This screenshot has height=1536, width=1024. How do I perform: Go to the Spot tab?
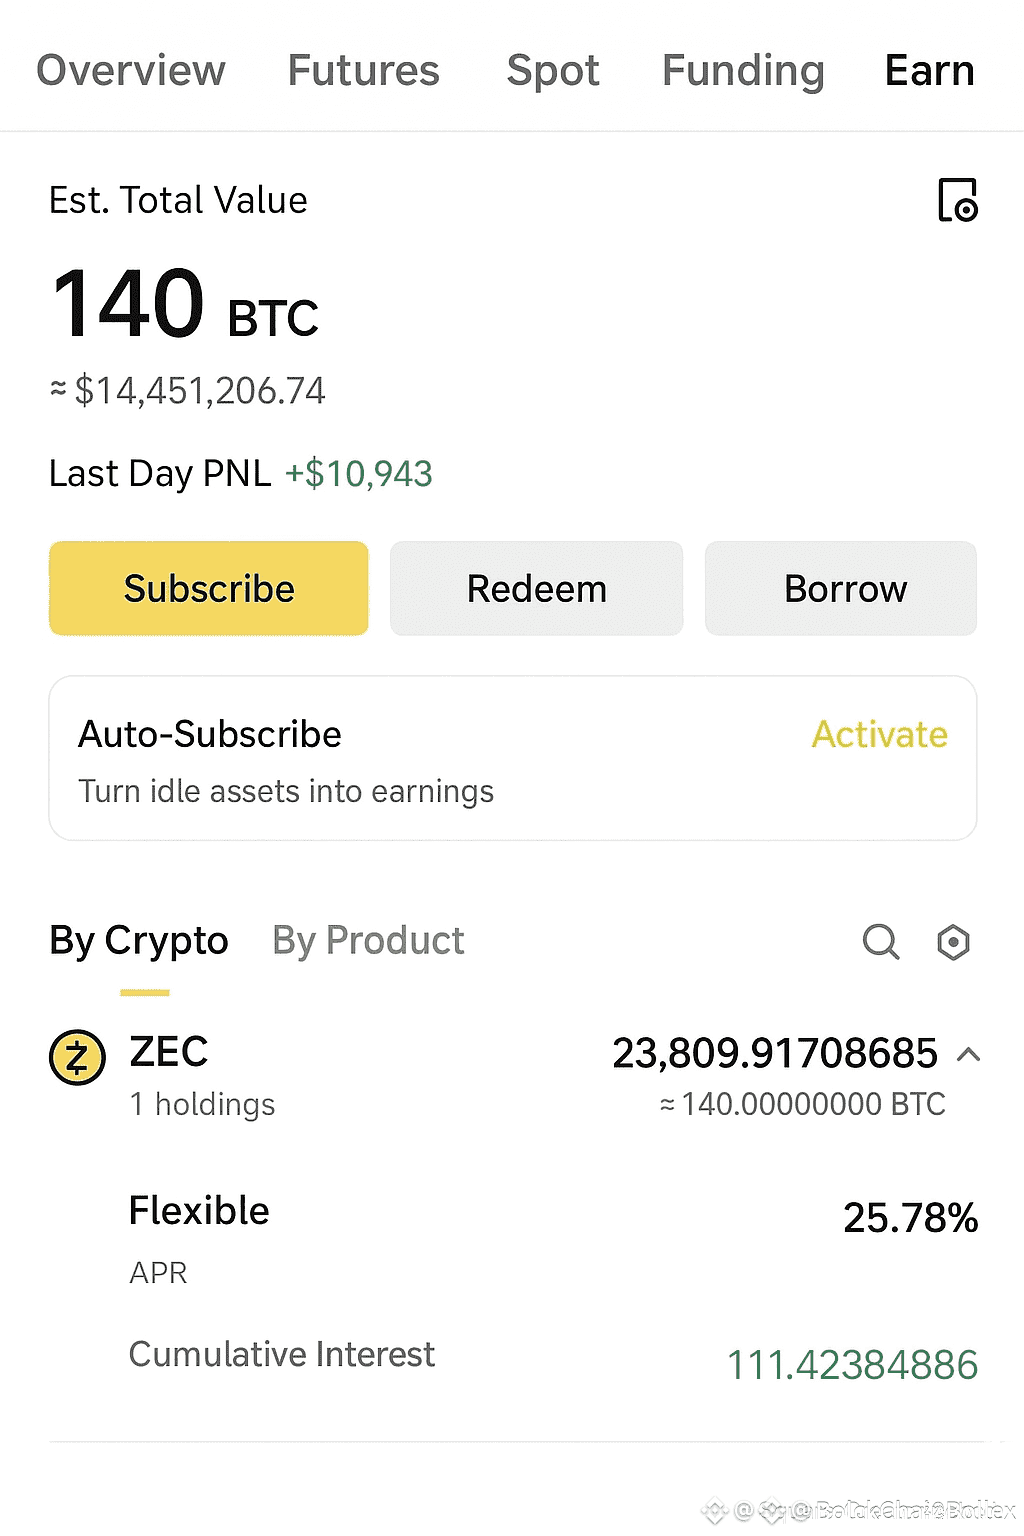pos(552,70)
